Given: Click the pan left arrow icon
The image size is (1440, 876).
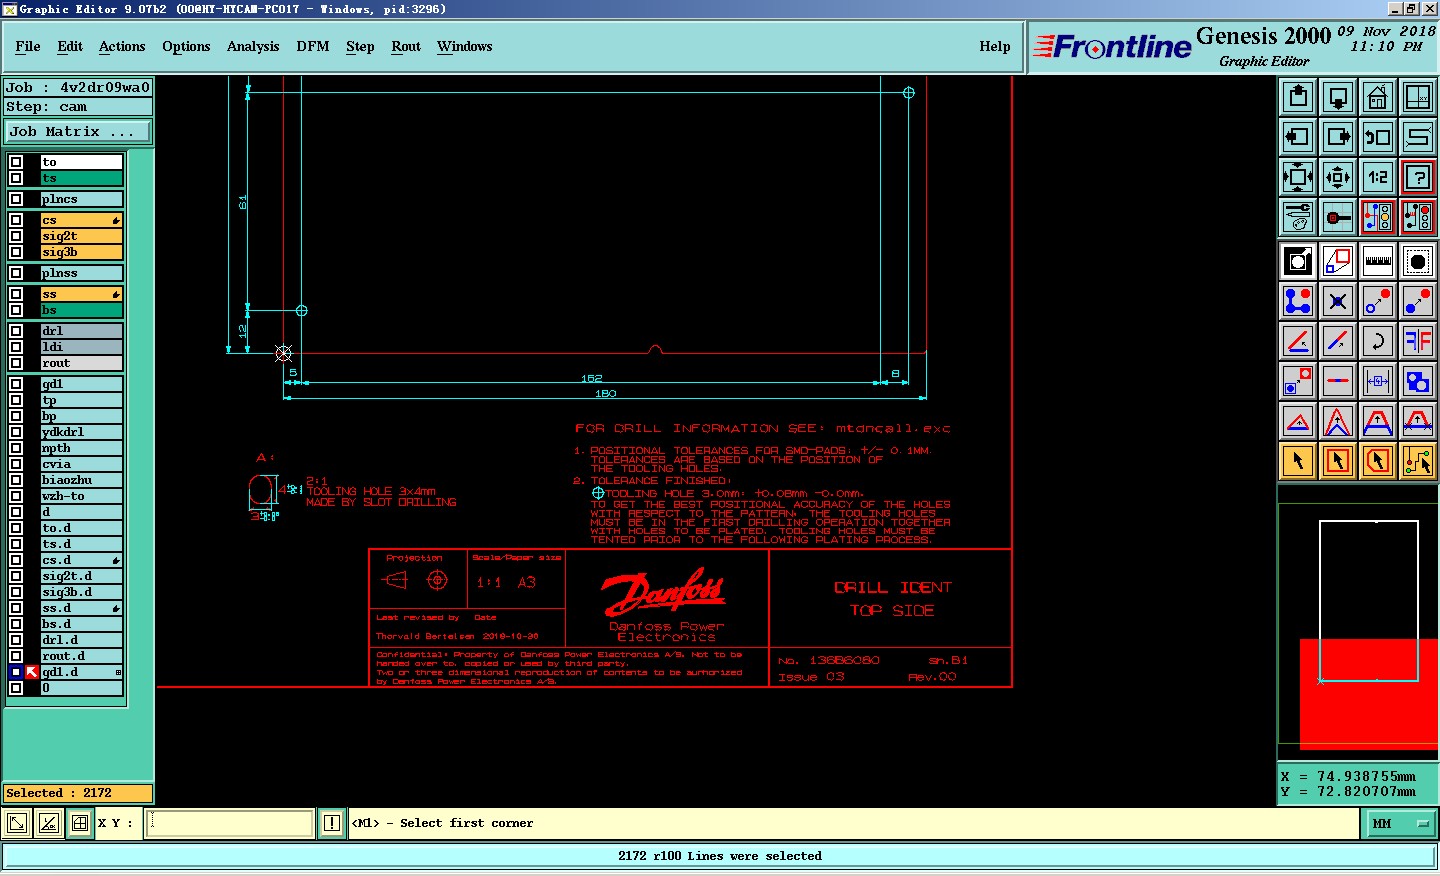Looking at the screenshot, I should click(x=1298, y=137).
